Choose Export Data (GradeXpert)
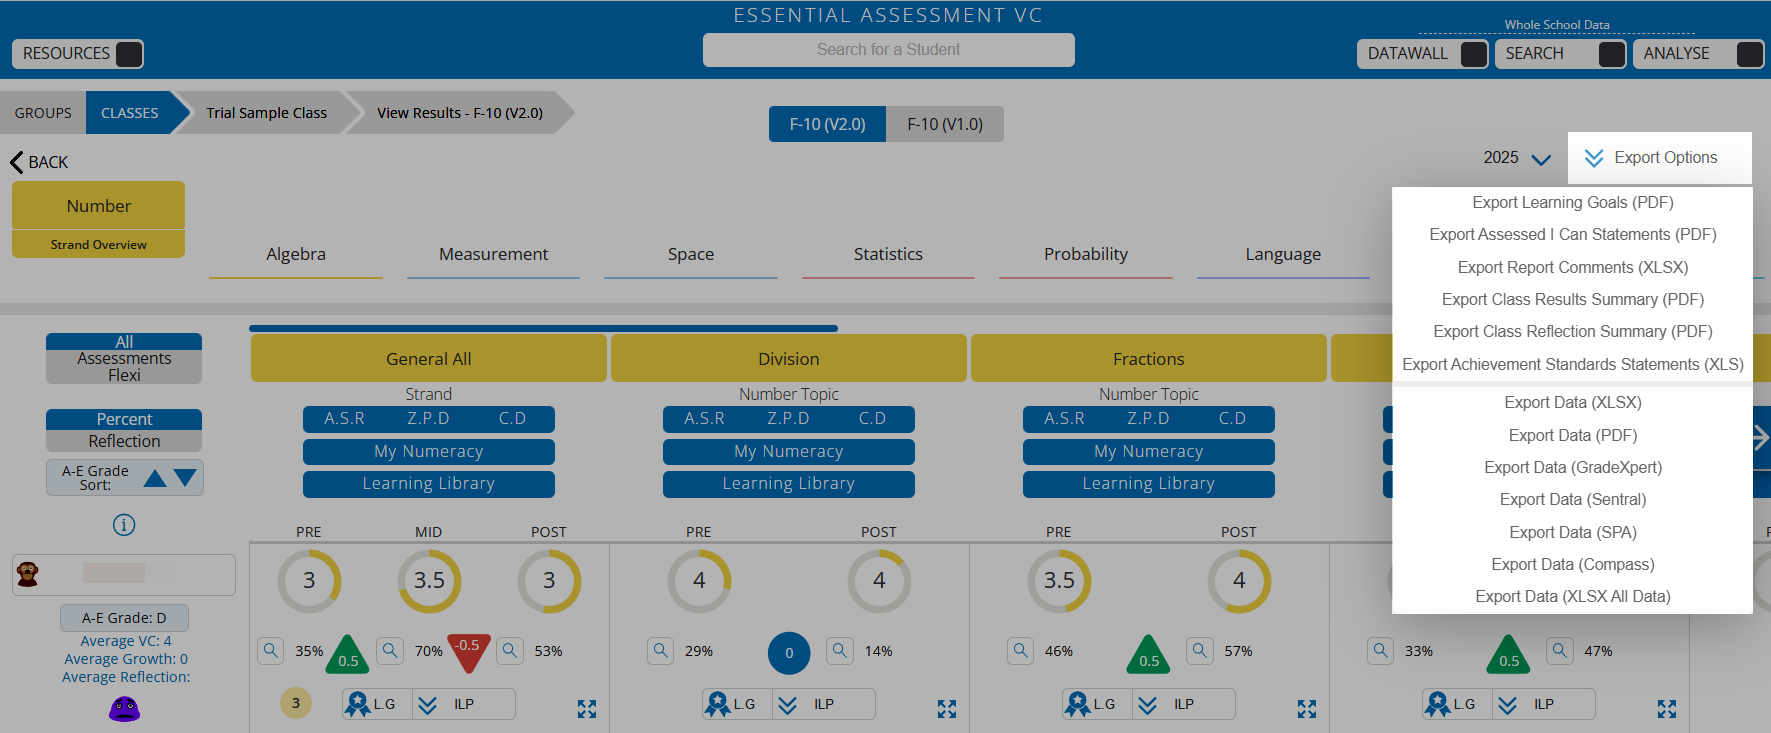Viewport: 1771px width, 733px height. point(1572,467)
